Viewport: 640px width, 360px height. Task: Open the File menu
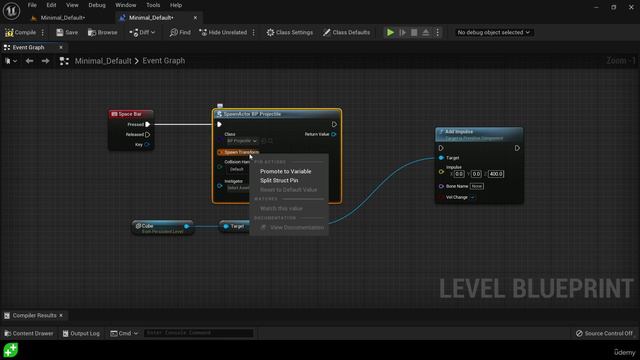[x=32, y=5]
